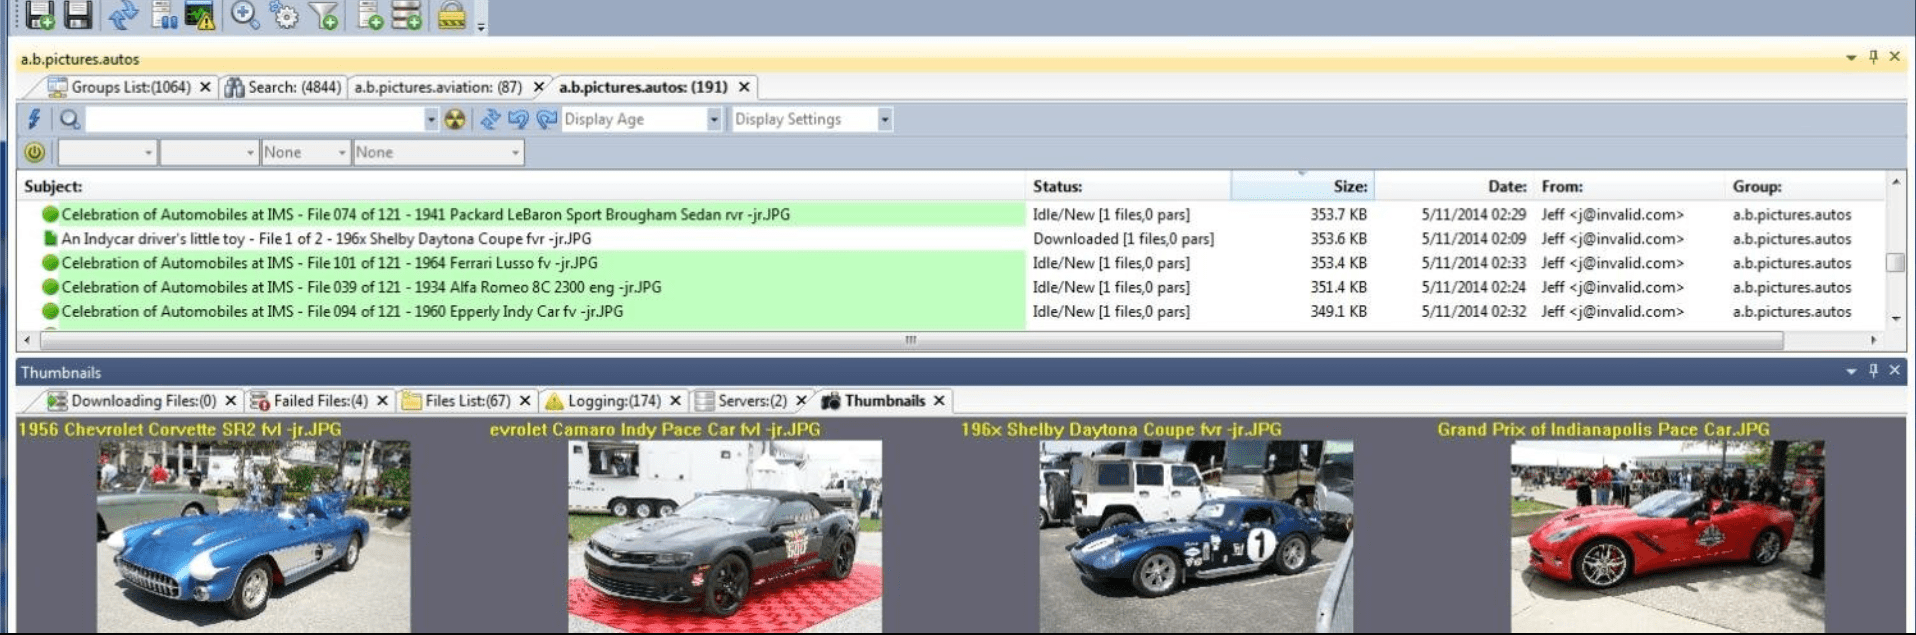Open the narrow None dropdown

click(305, 152)
